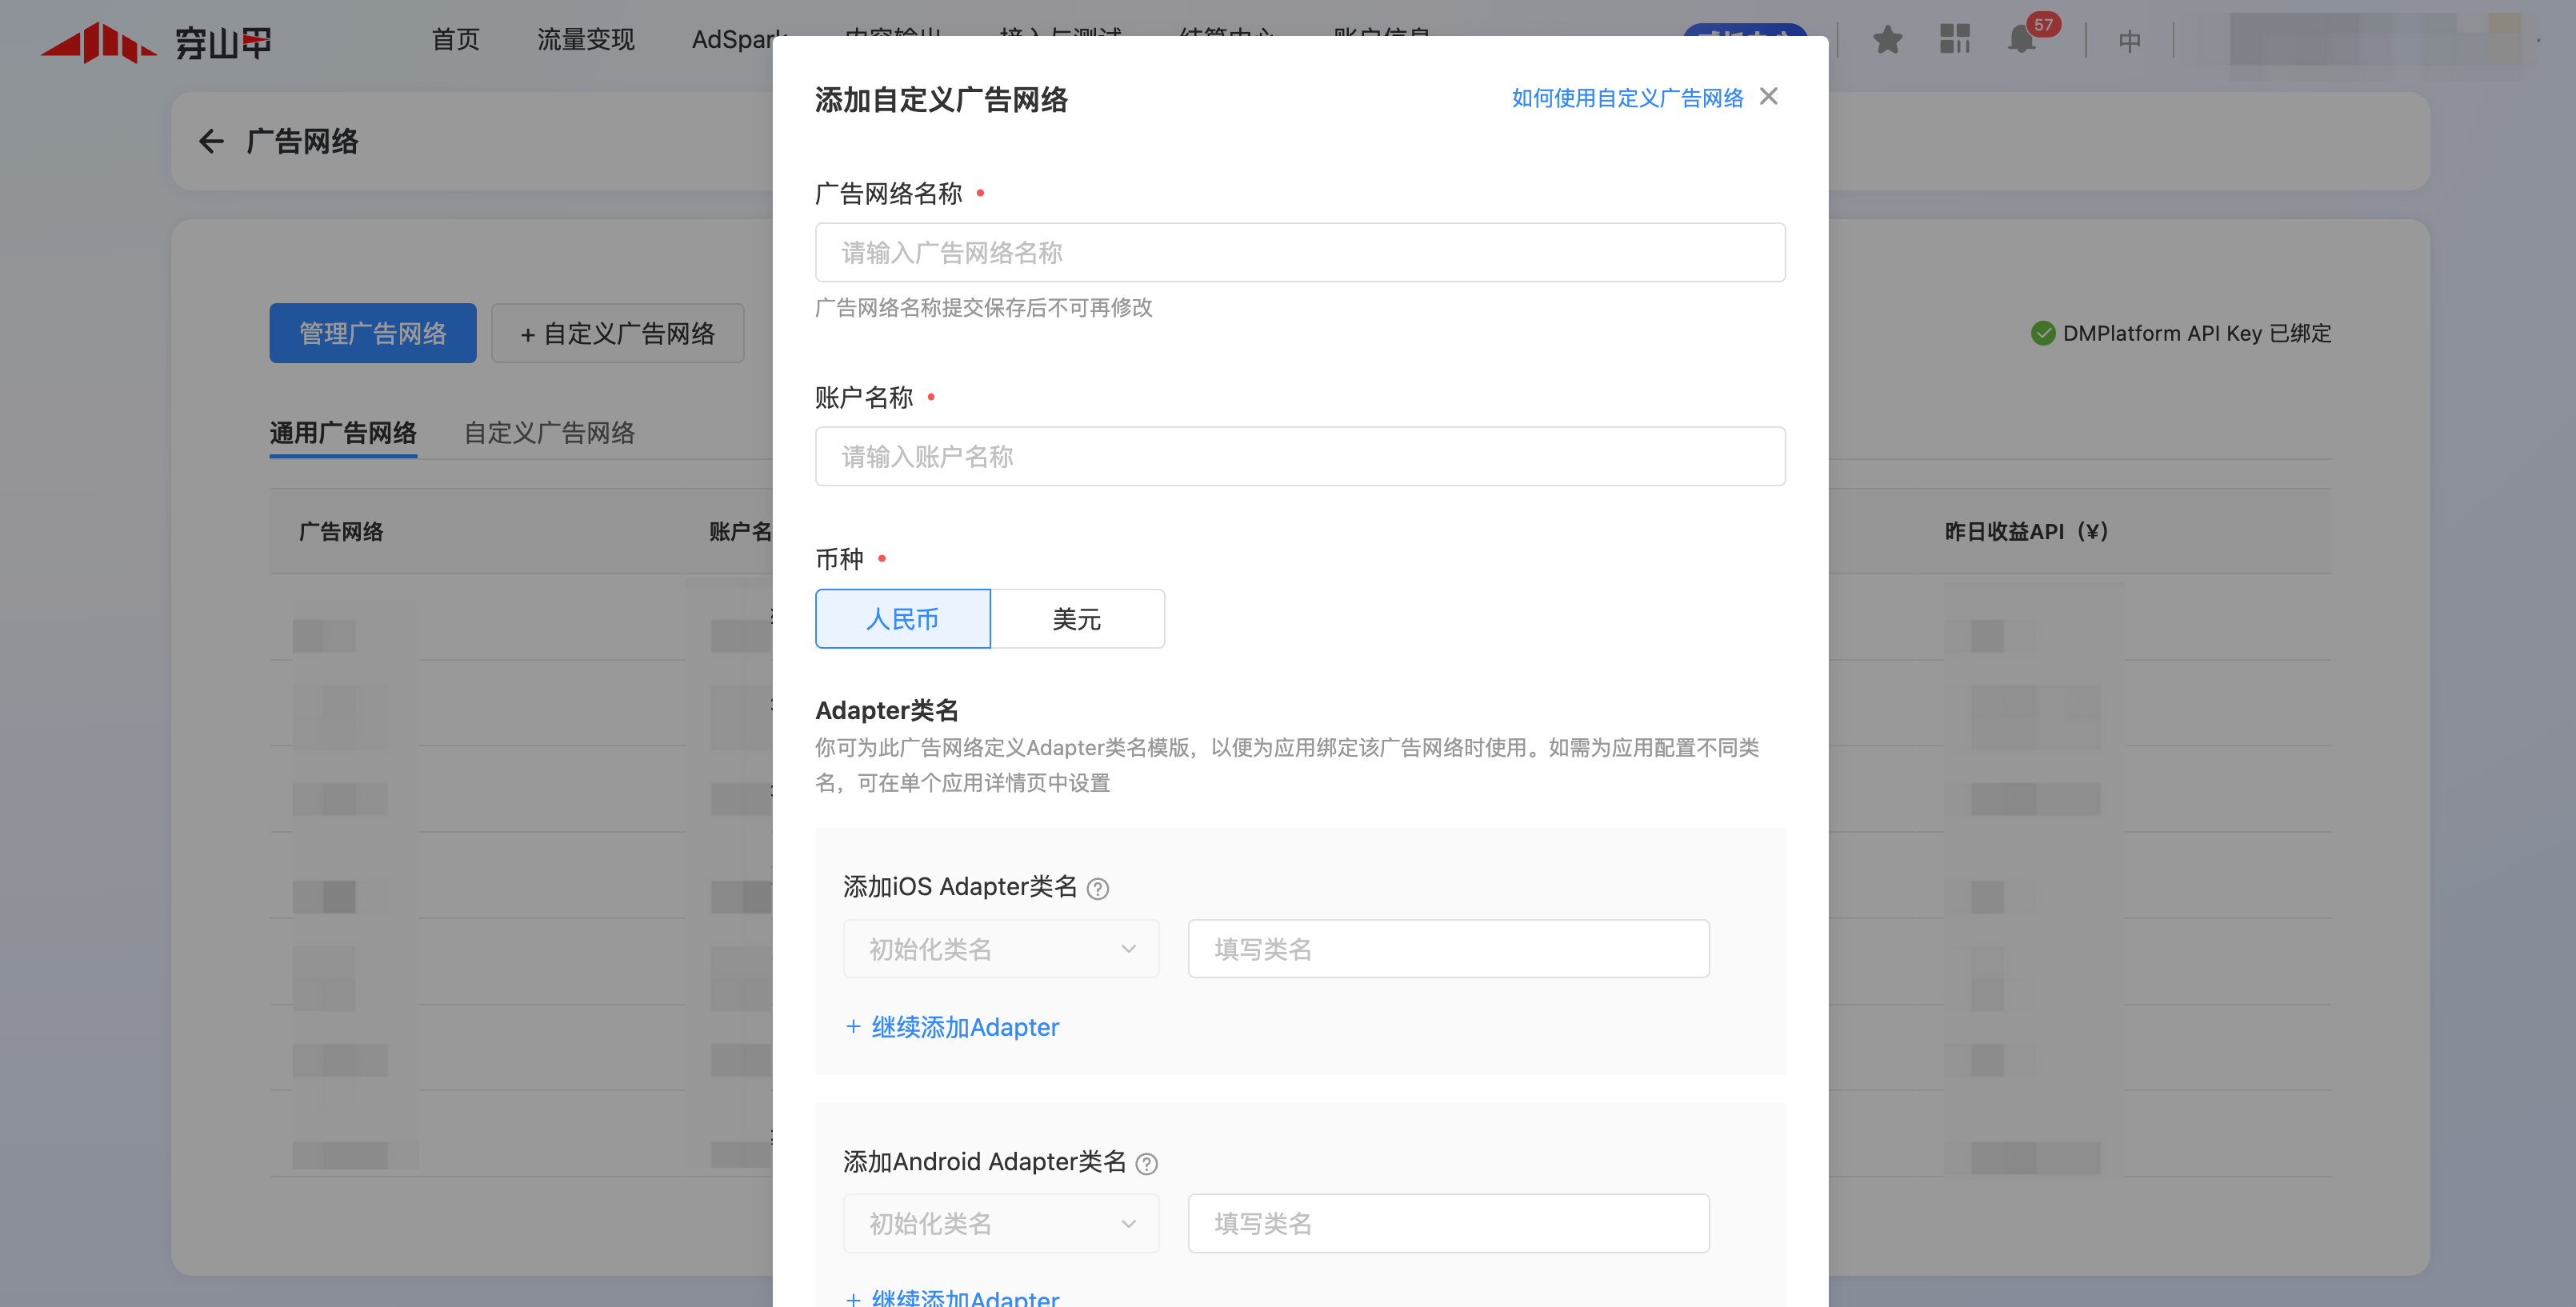The image size is (2576, 1307).
Task: Click help icon next to Android Adapter类名
Action: click(x=1147, y=1164)
